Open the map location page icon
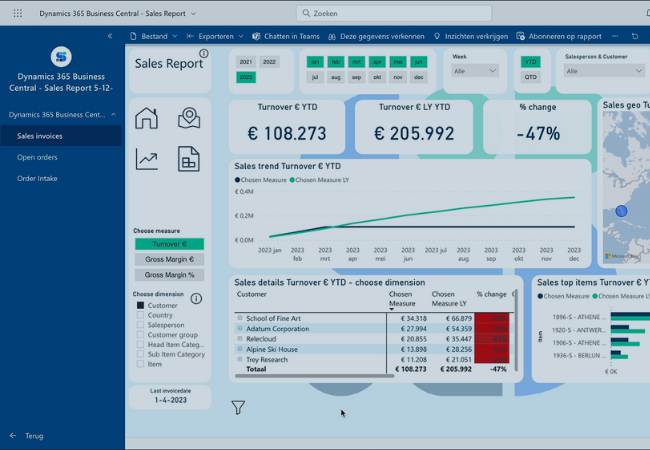Viewport: 650px width, 450px height. (x=189, y=118)
